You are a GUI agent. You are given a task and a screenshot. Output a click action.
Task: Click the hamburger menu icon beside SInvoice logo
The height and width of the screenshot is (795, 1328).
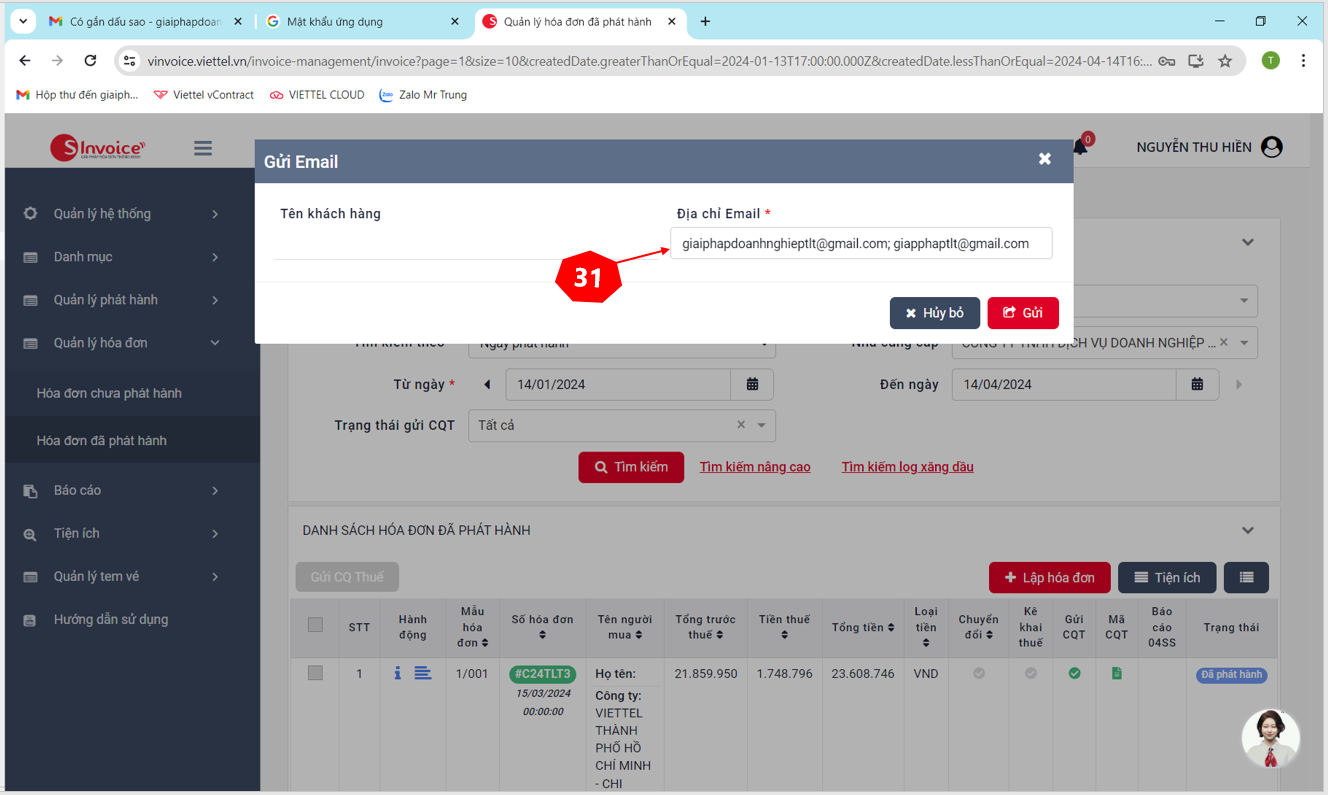[x=203, y=148]
